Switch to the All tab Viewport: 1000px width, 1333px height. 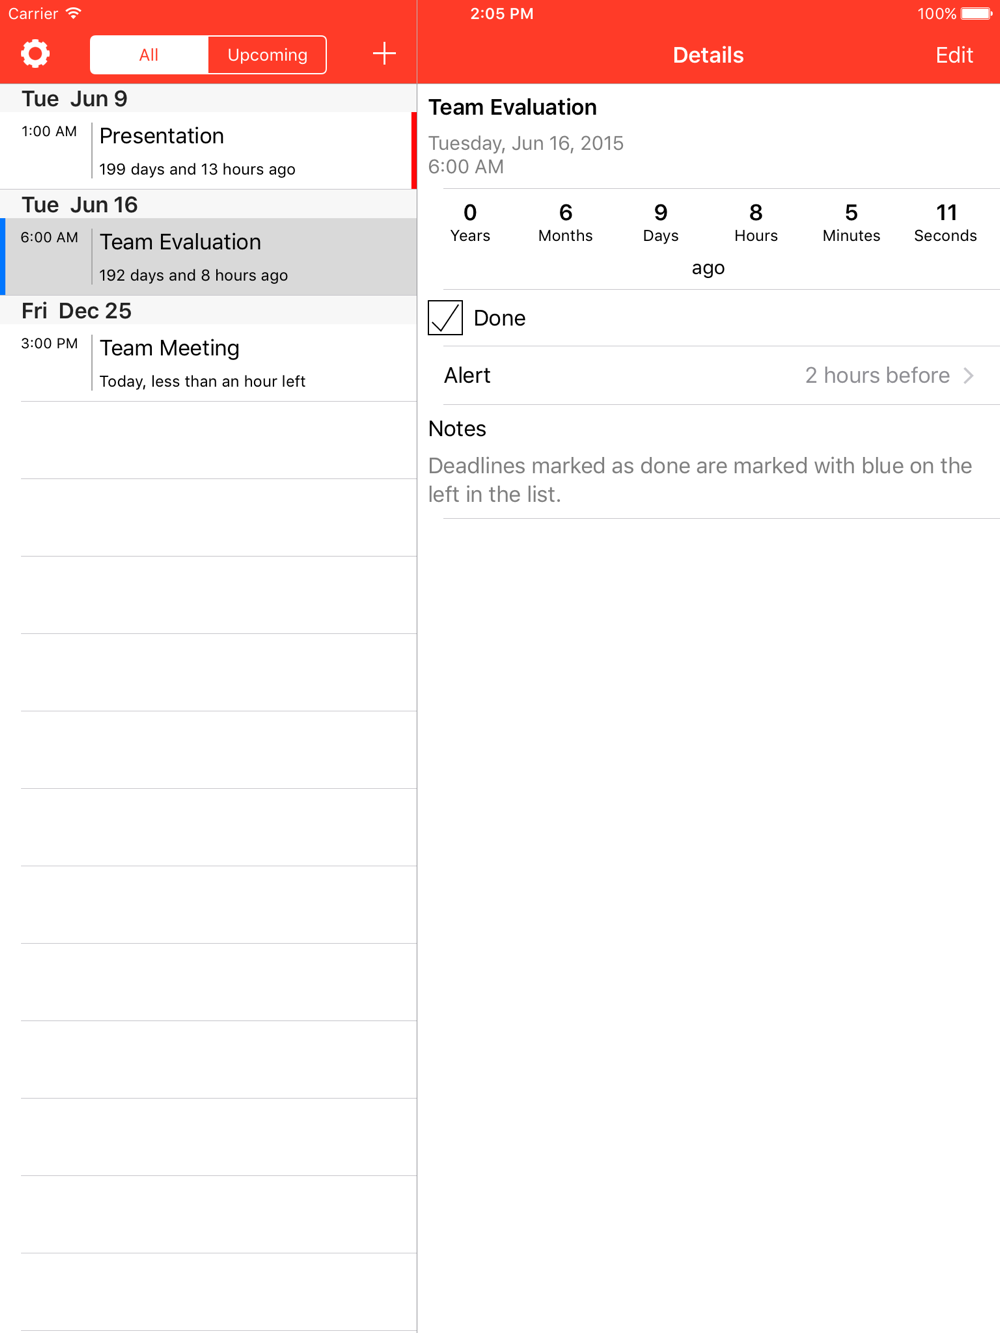click(x=149, y=55)
